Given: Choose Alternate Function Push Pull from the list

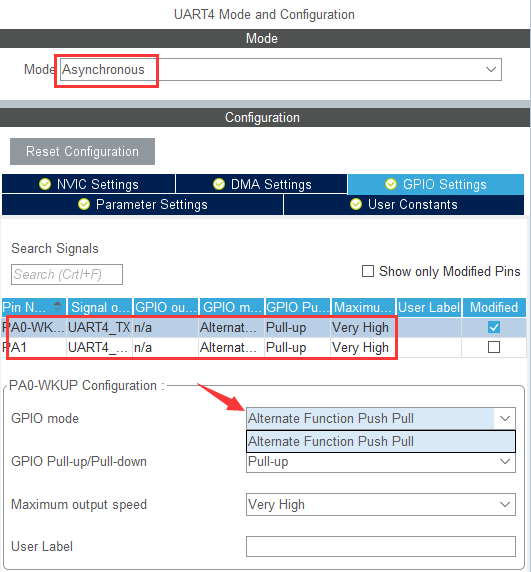Looking at the screenshot, I should 381,441.
